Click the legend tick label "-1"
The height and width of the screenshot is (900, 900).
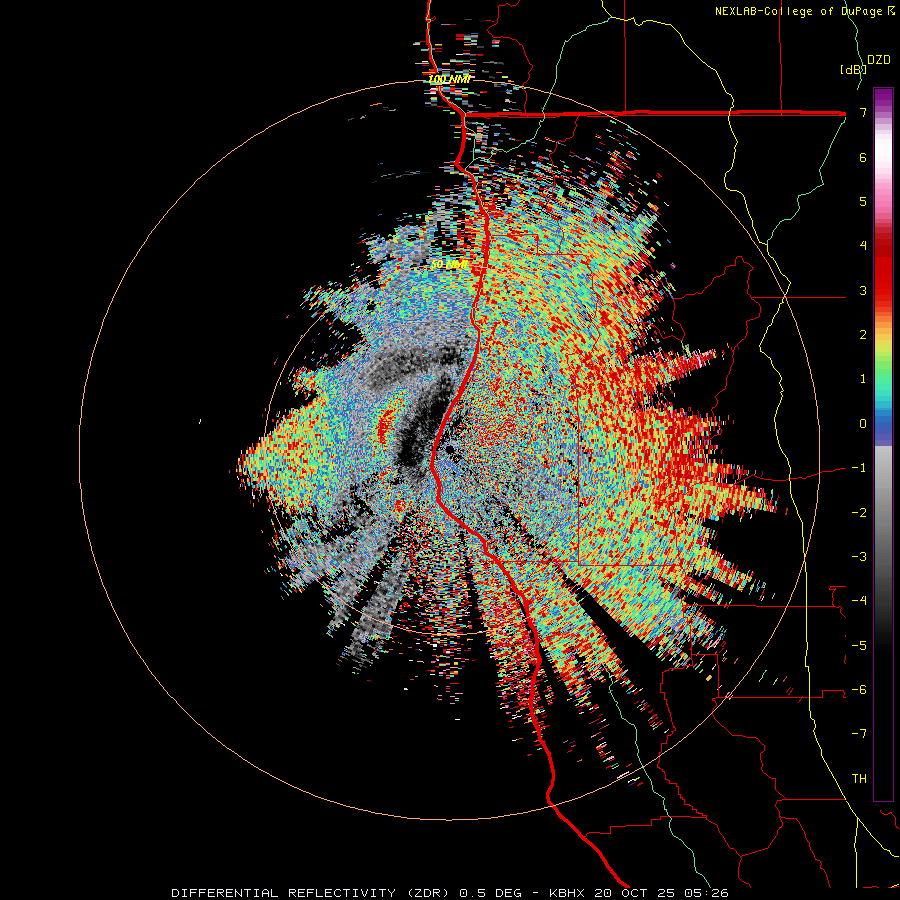[859, 468]
